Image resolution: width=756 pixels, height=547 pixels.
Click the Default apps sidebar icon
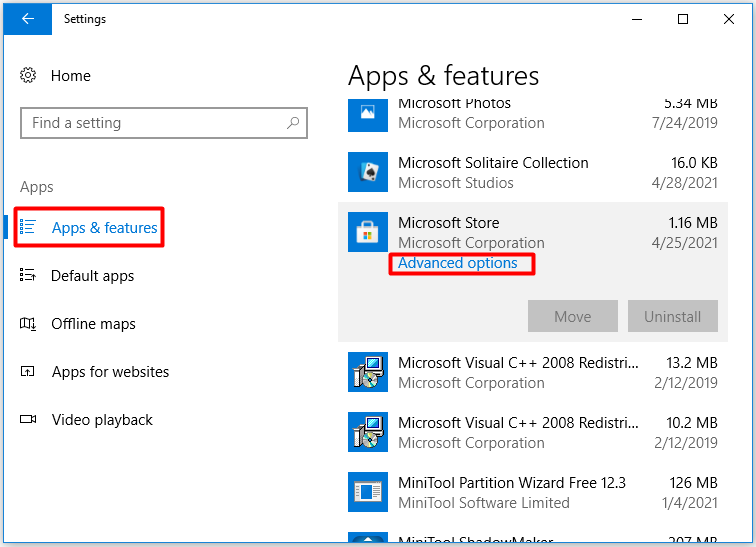point(27,275)
